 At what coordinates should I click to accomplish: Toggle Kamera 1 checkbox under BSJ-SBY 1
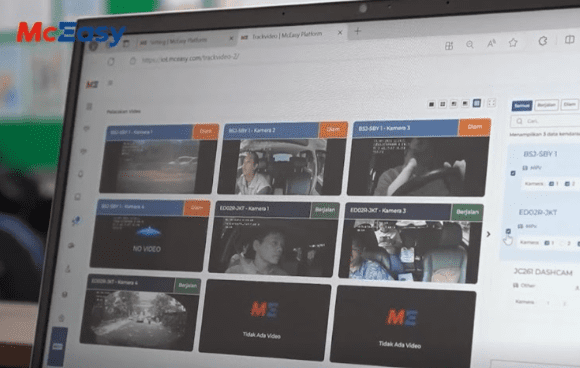552,183
